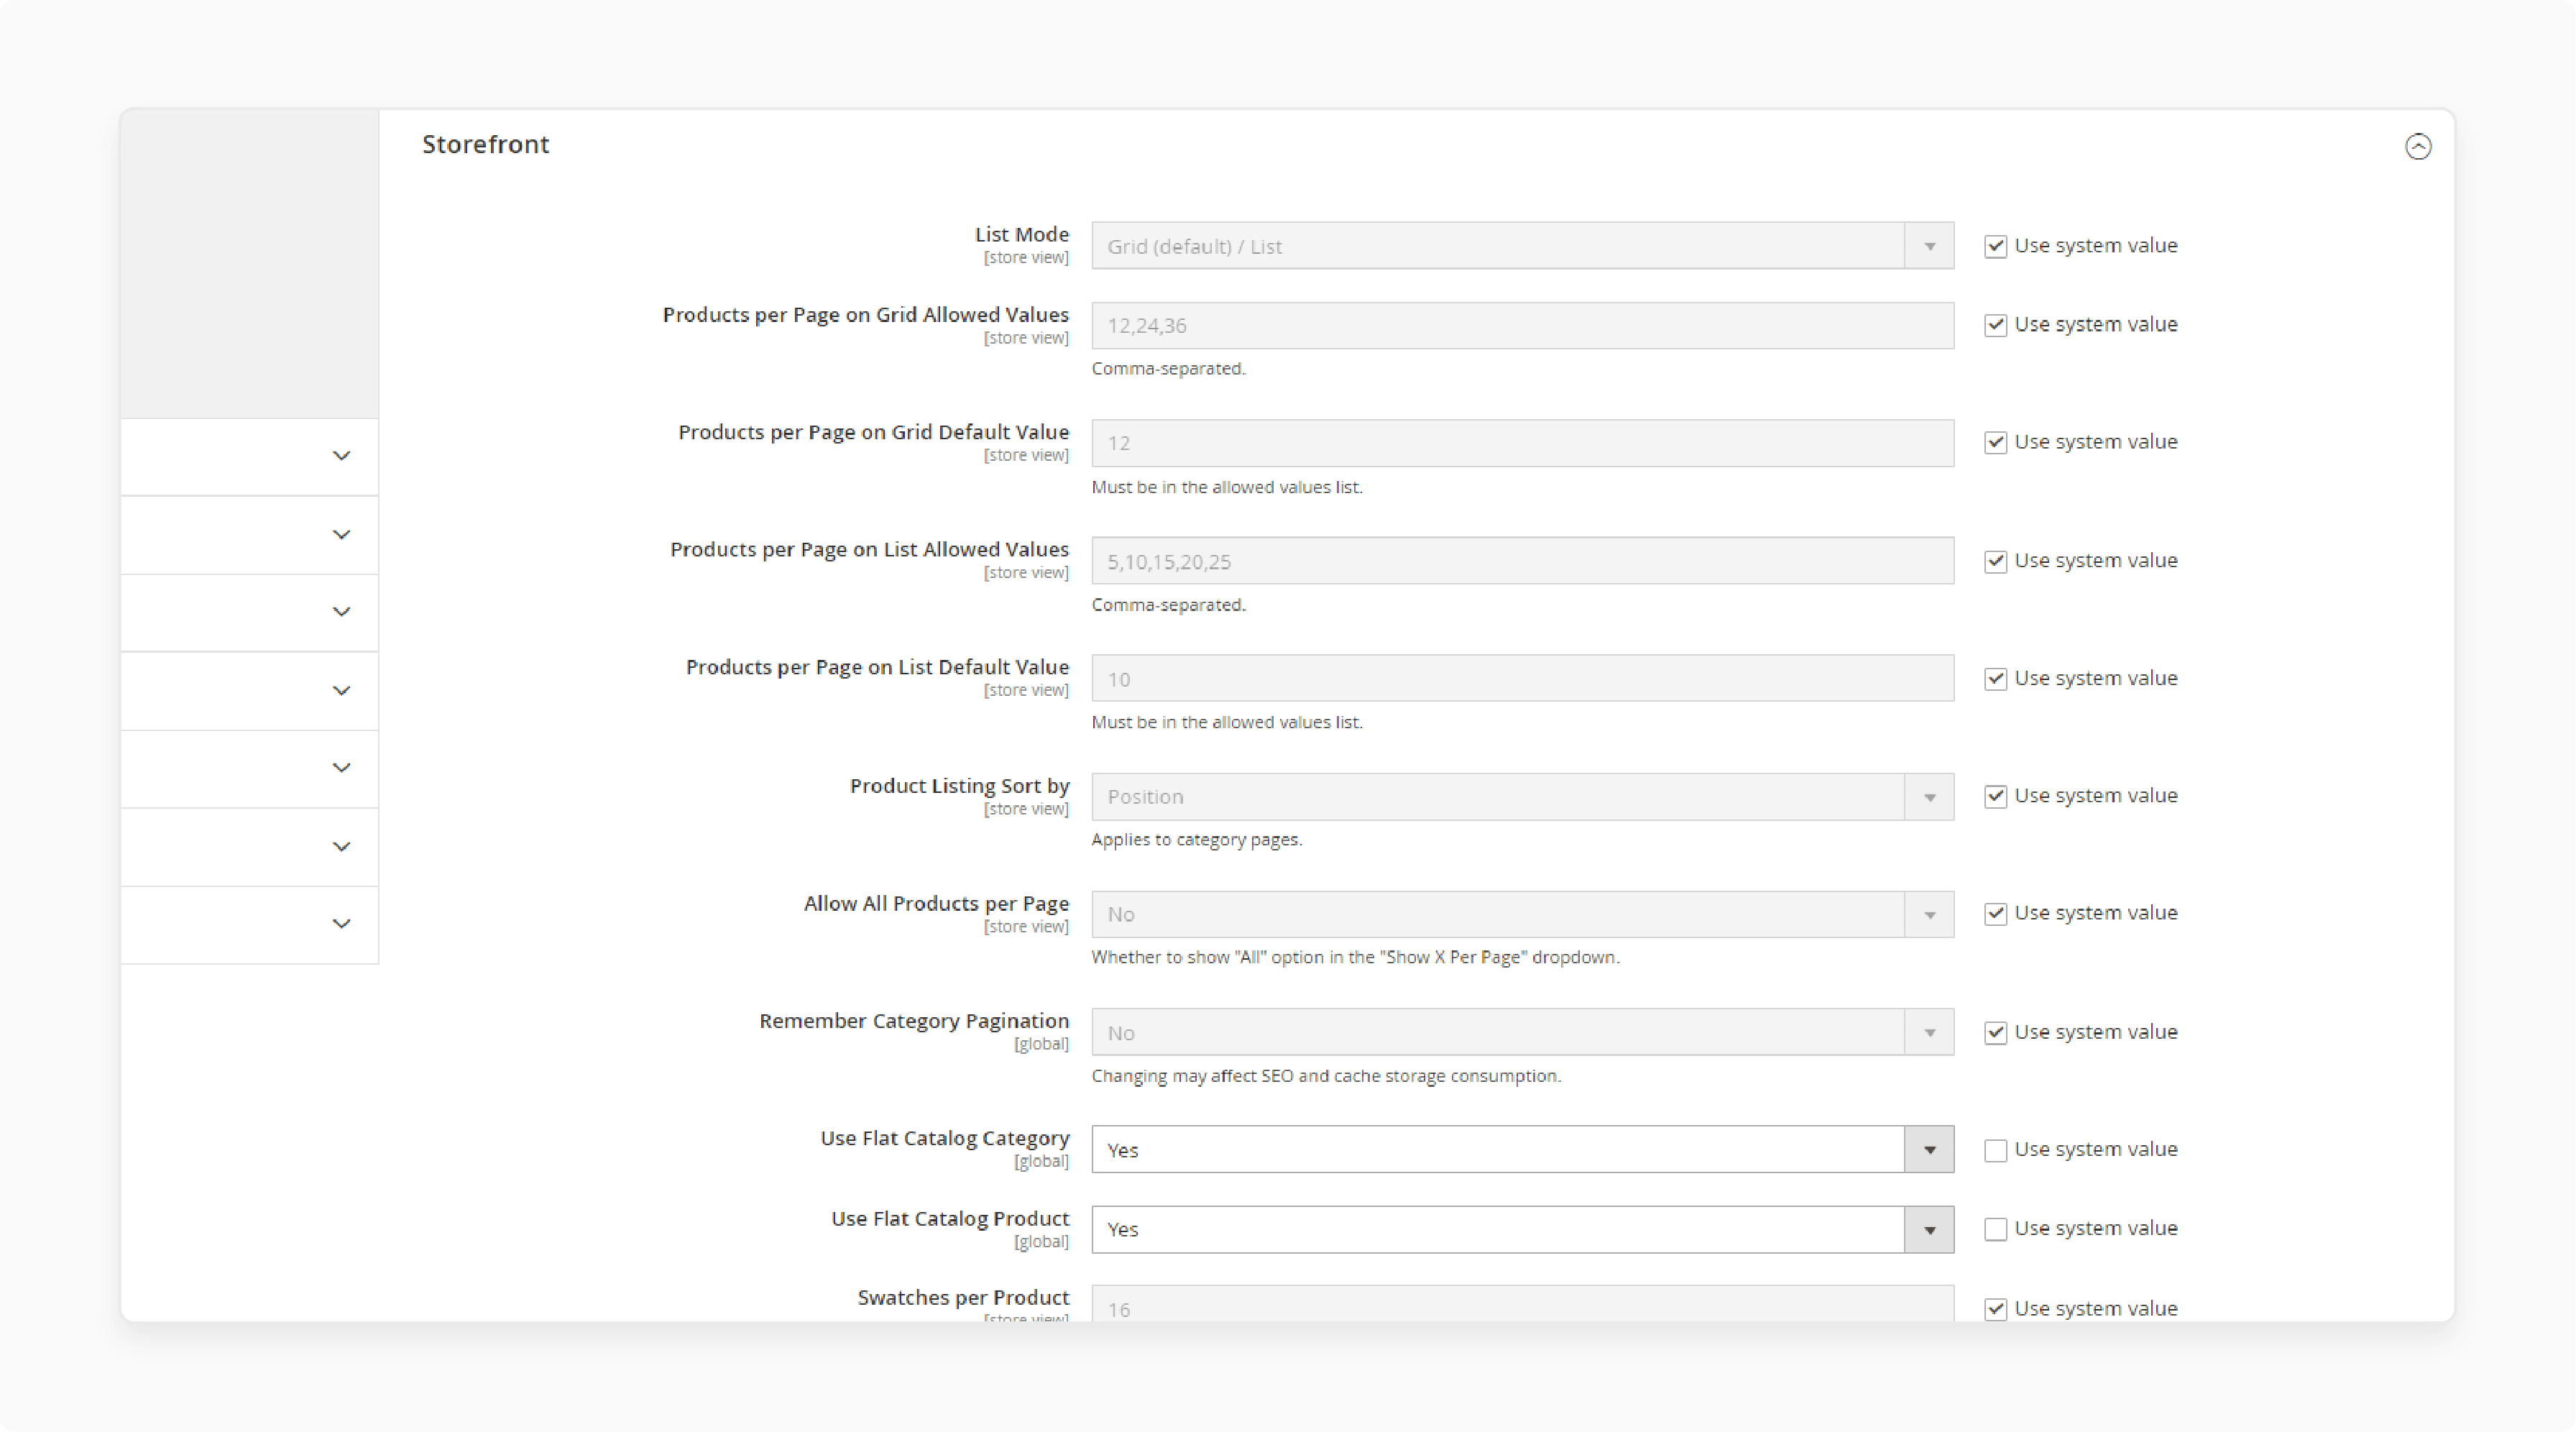Toggle Use system value for List Mode
The height and width of the screenshot is (1432, 2576).
pos(1991,245)
